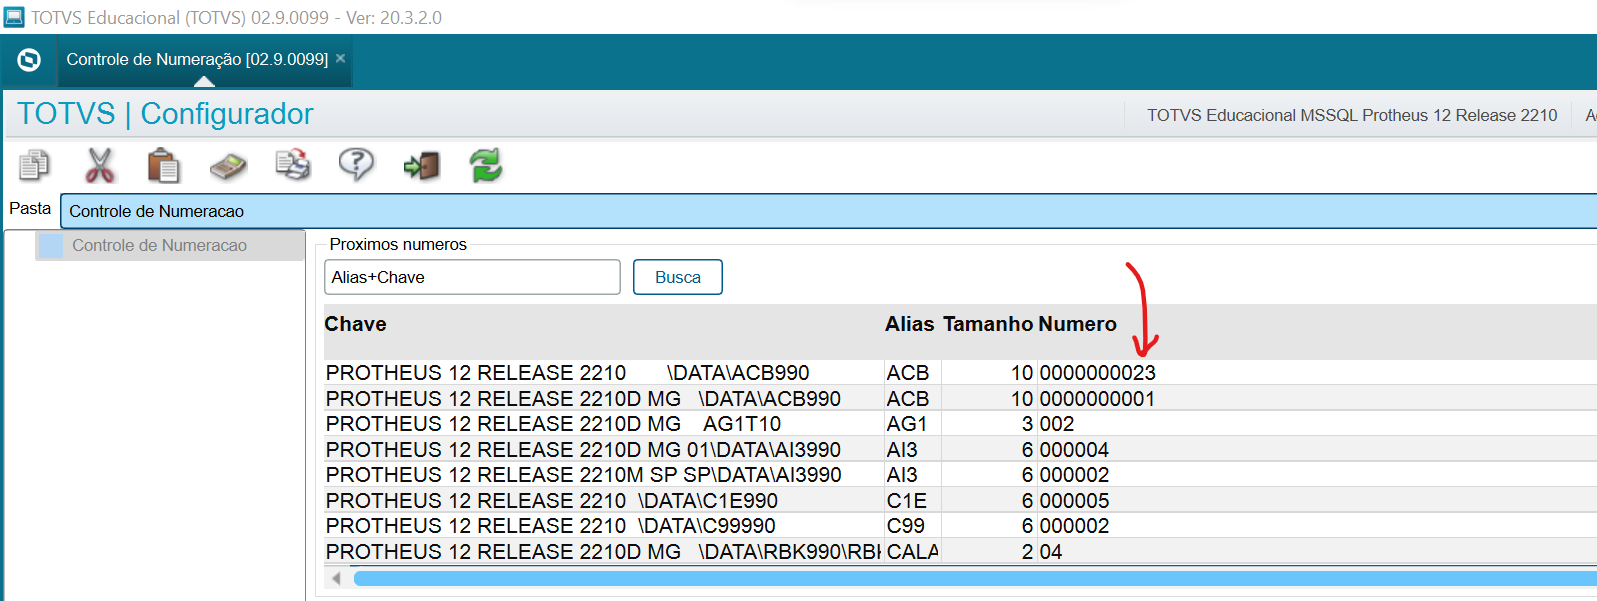Image resolution: width=1597 pixels, height=601 pixels.
Task: Click the blue horizontal scrollbar thumb
Action: [x=975, y=578]
